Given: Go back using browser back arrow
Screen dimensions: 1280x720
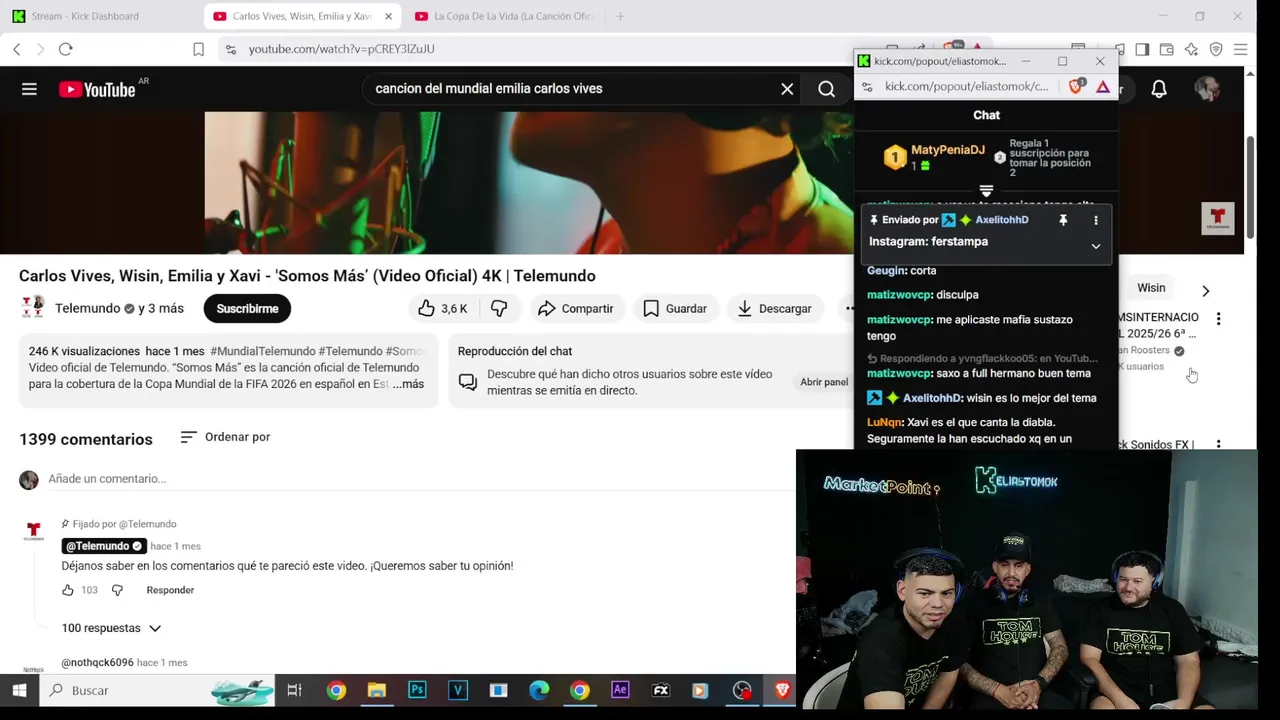Looking at the screenshot, I should 17,49.
